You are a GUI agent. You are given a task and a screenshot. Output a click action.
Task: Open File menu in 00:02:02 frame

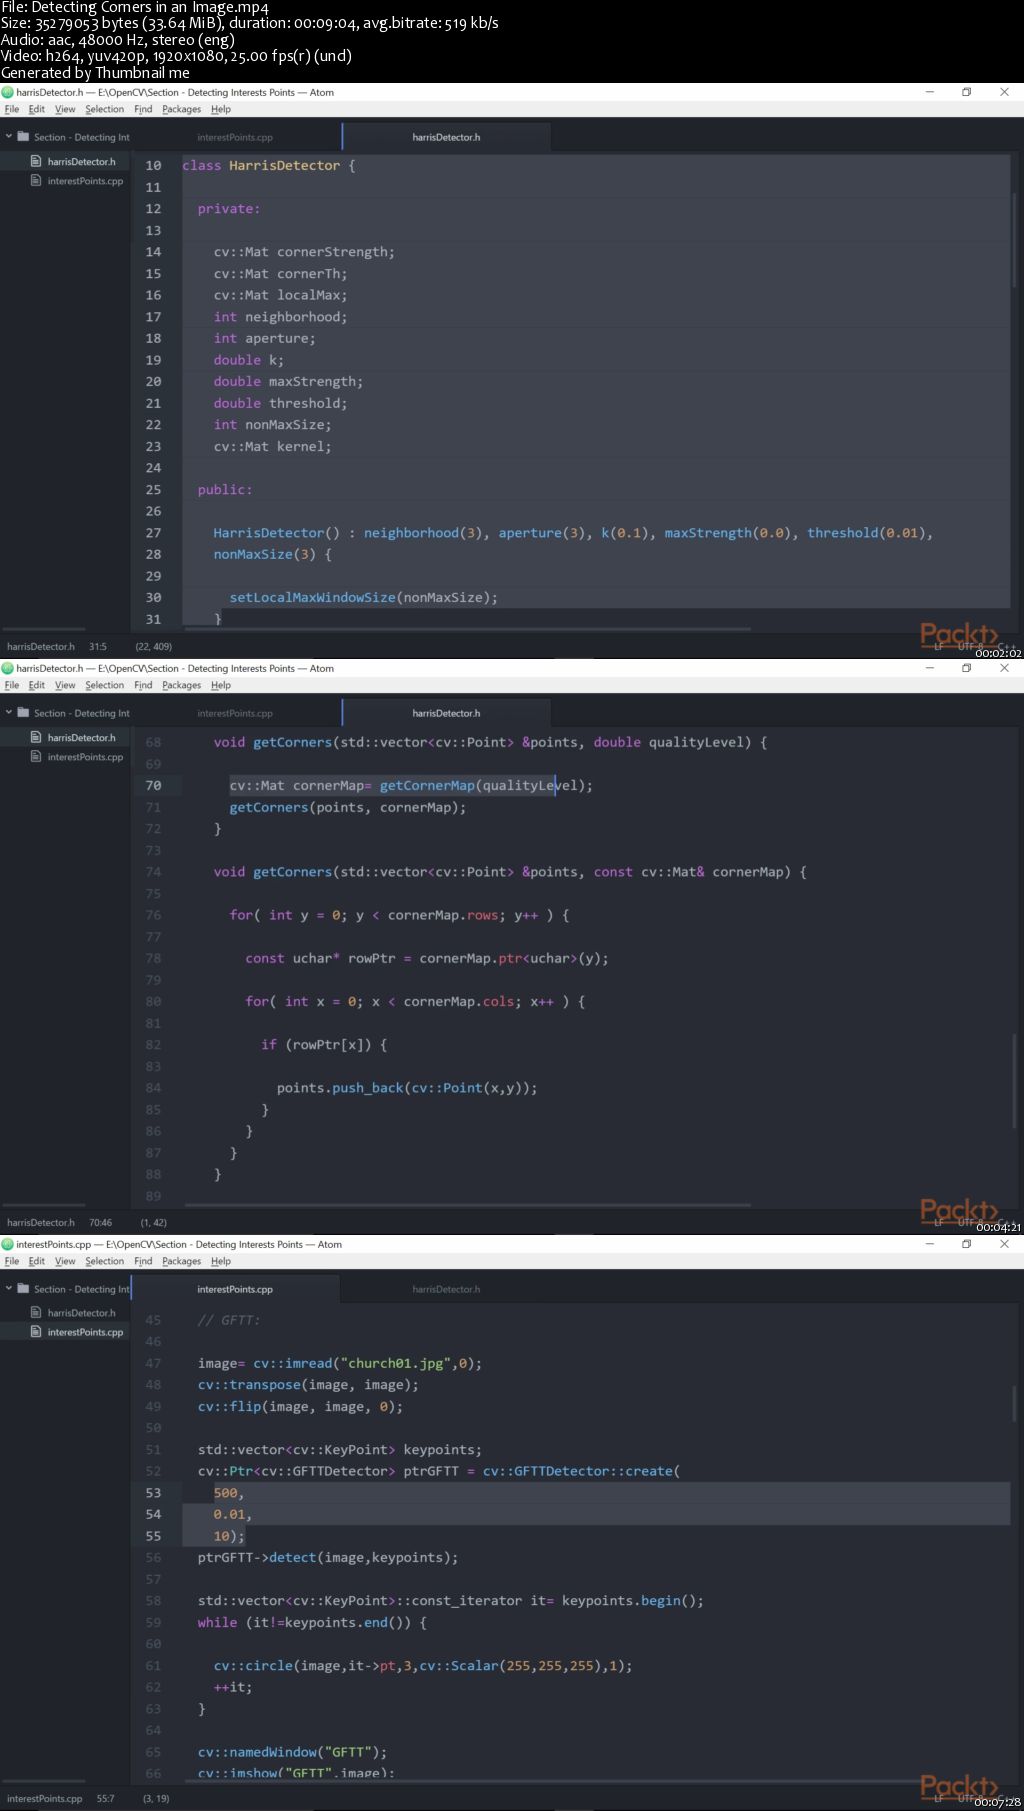coord(12,109)
